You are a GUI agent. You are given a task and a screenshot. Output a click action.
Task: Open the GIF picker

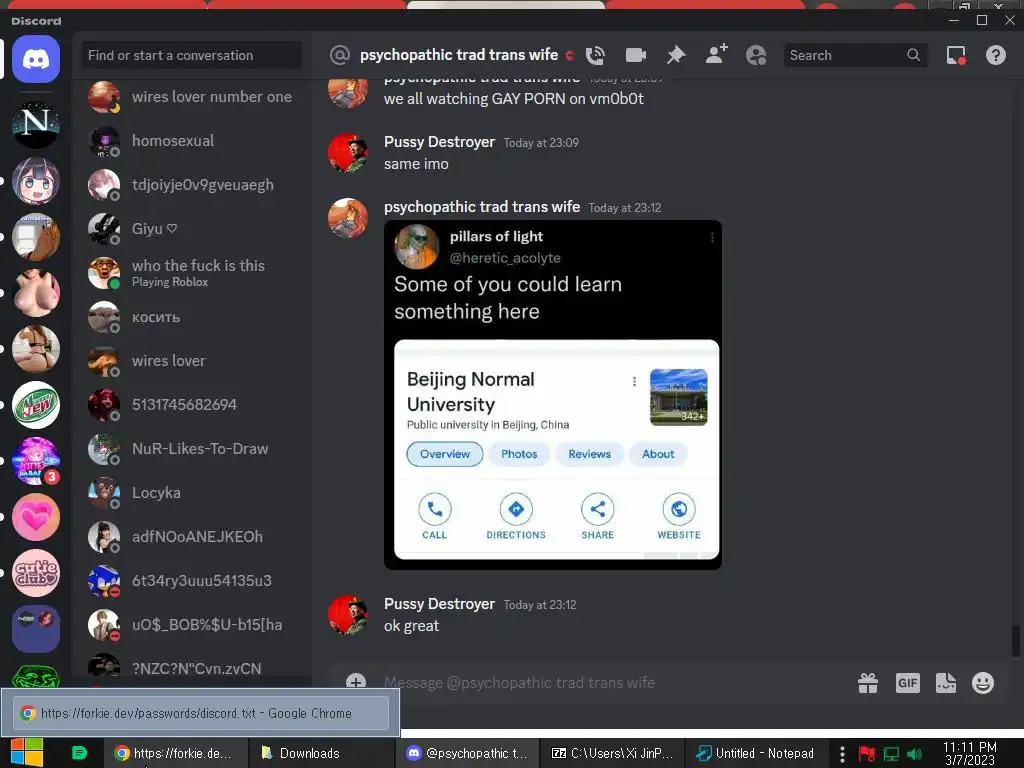907,683
